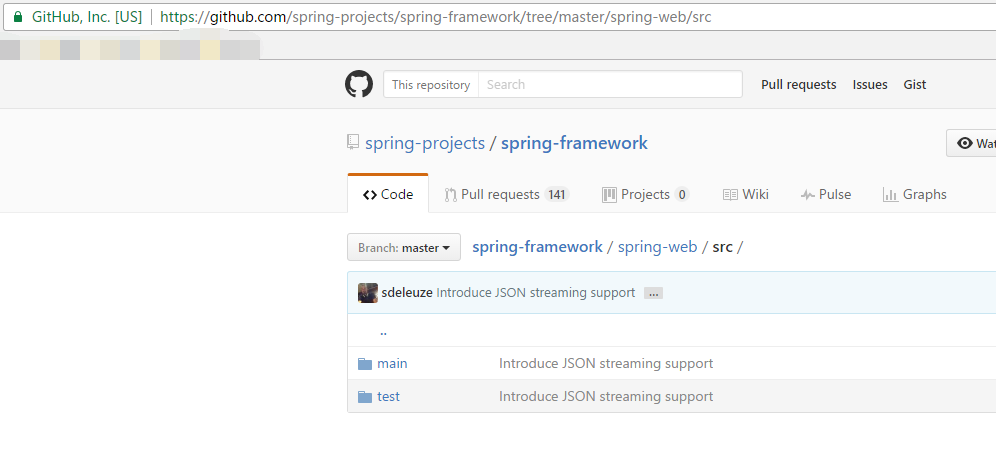The width and height of the screenshot is (996, 452).
Task: Open the Pulse tab
Action: (826, 194)
